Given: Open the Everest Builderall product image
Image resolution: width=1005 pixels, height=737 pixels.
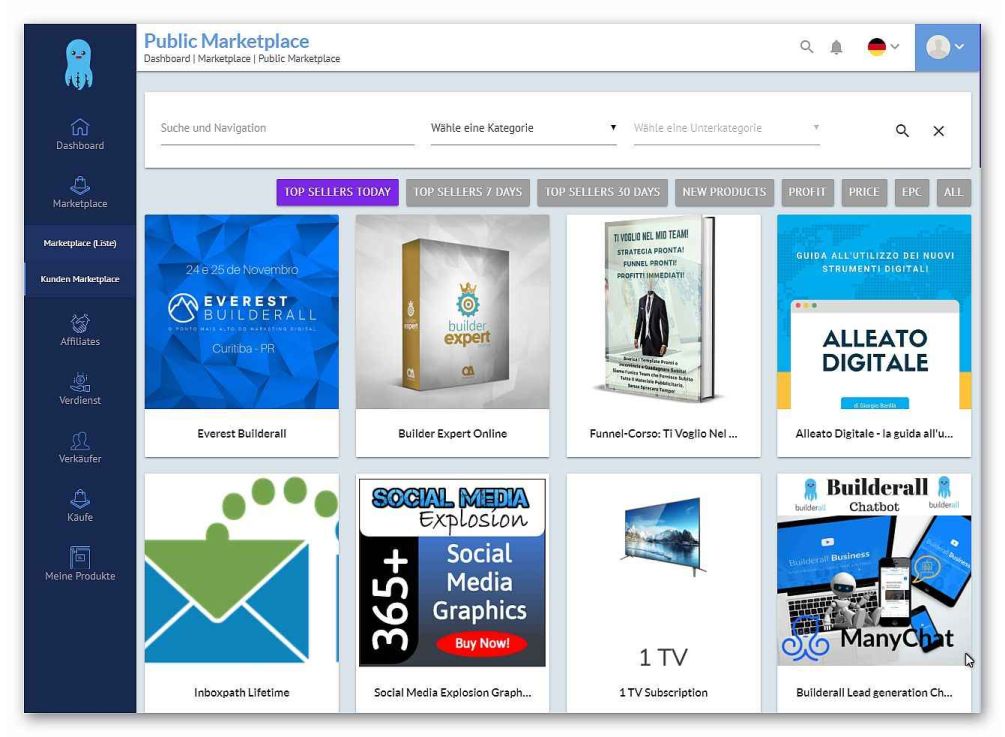Looking at the screenshot, I should pyautogui.click(x=242, y=311).
